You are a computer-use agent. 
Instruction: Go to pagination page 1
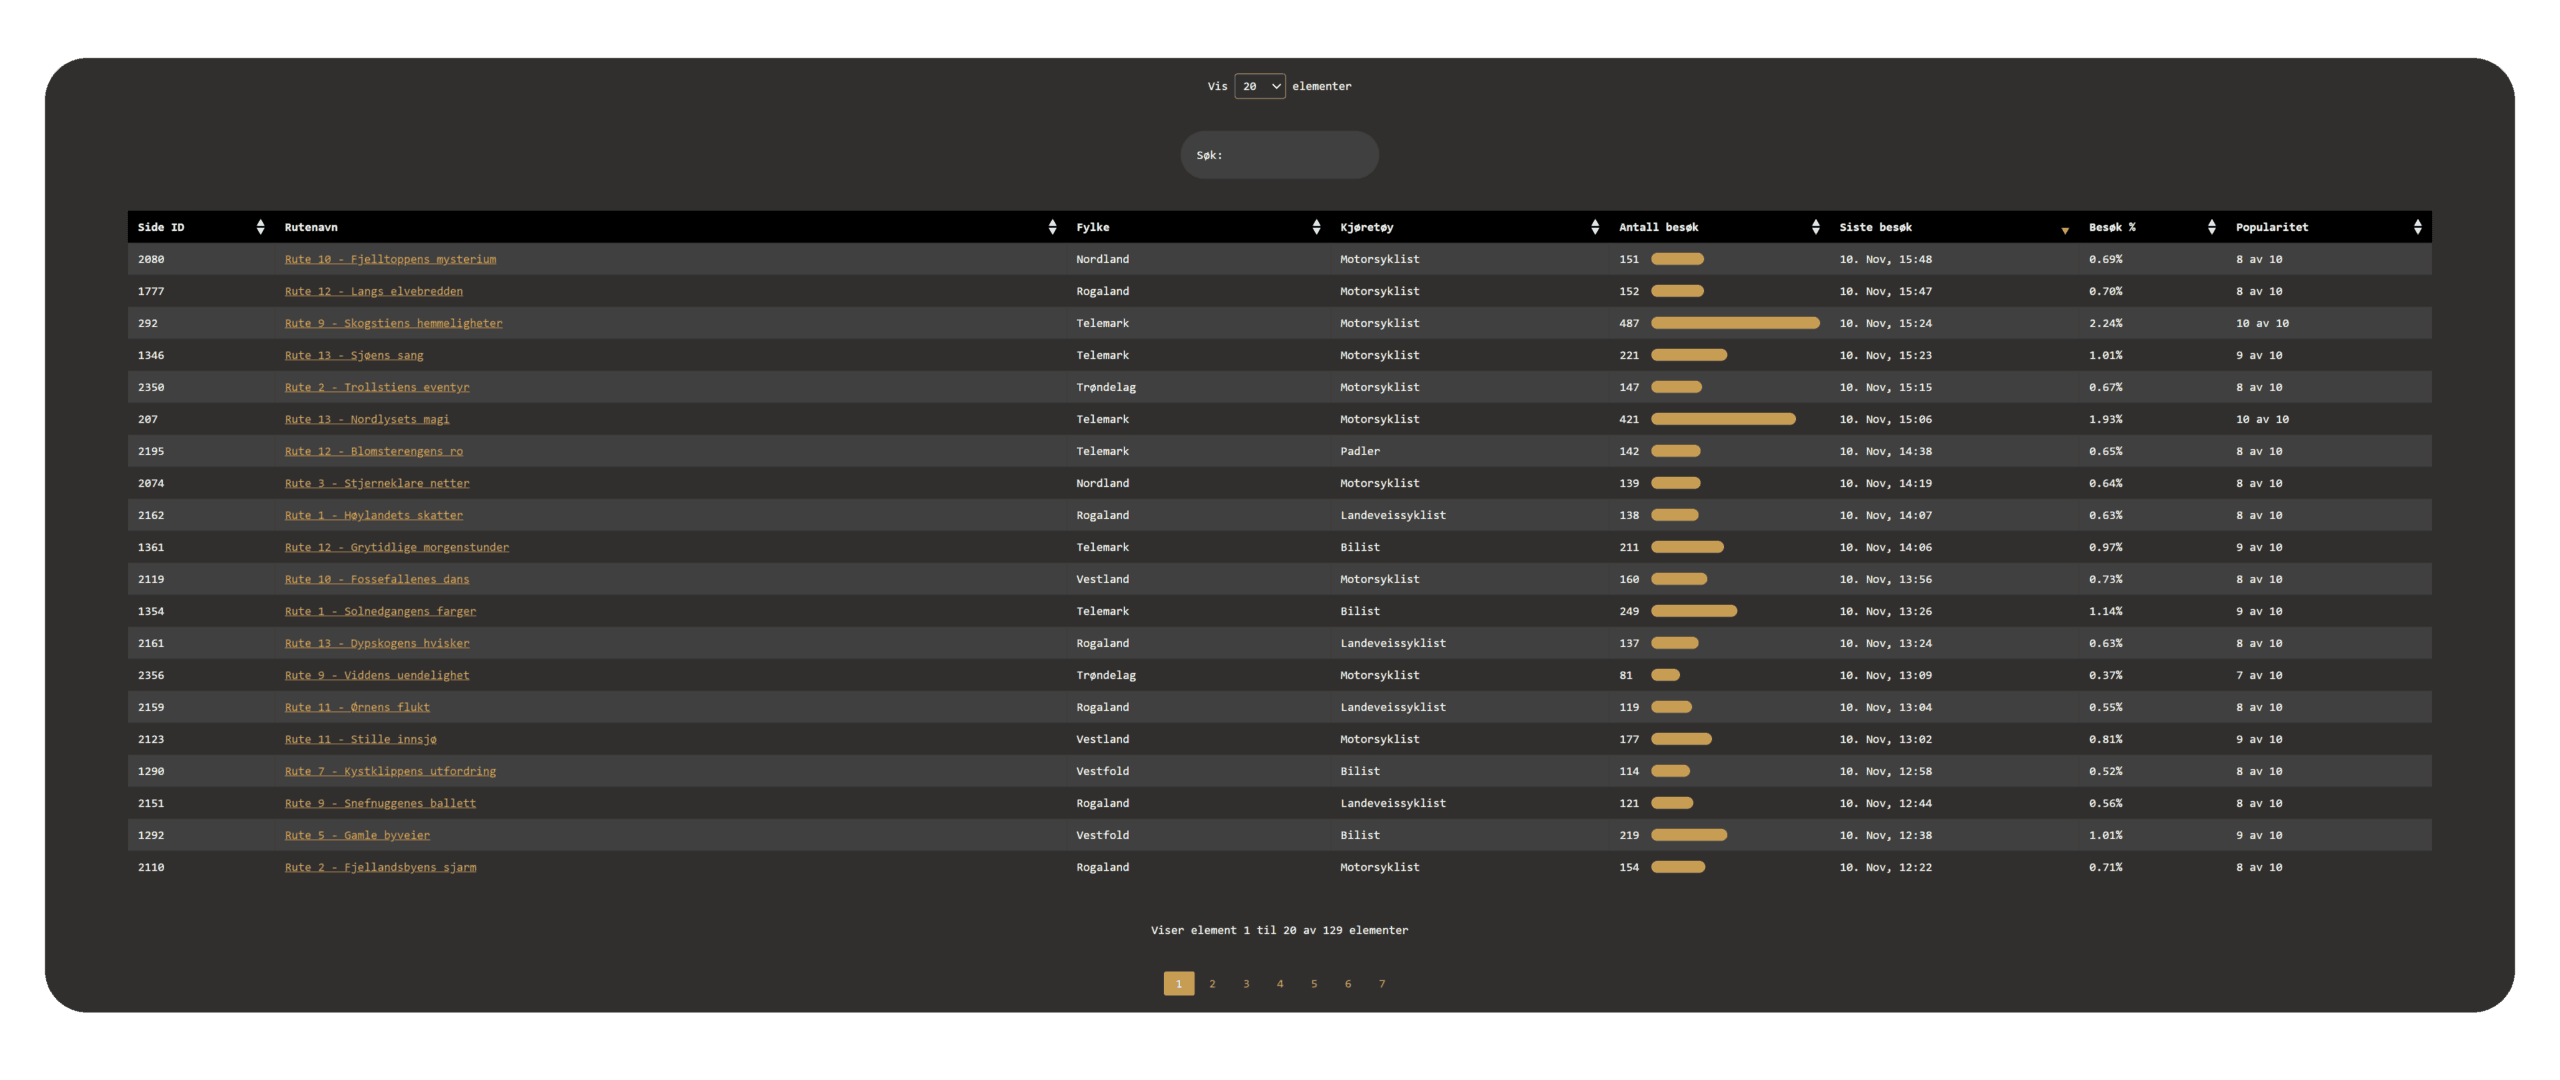tap(1179, 984)
